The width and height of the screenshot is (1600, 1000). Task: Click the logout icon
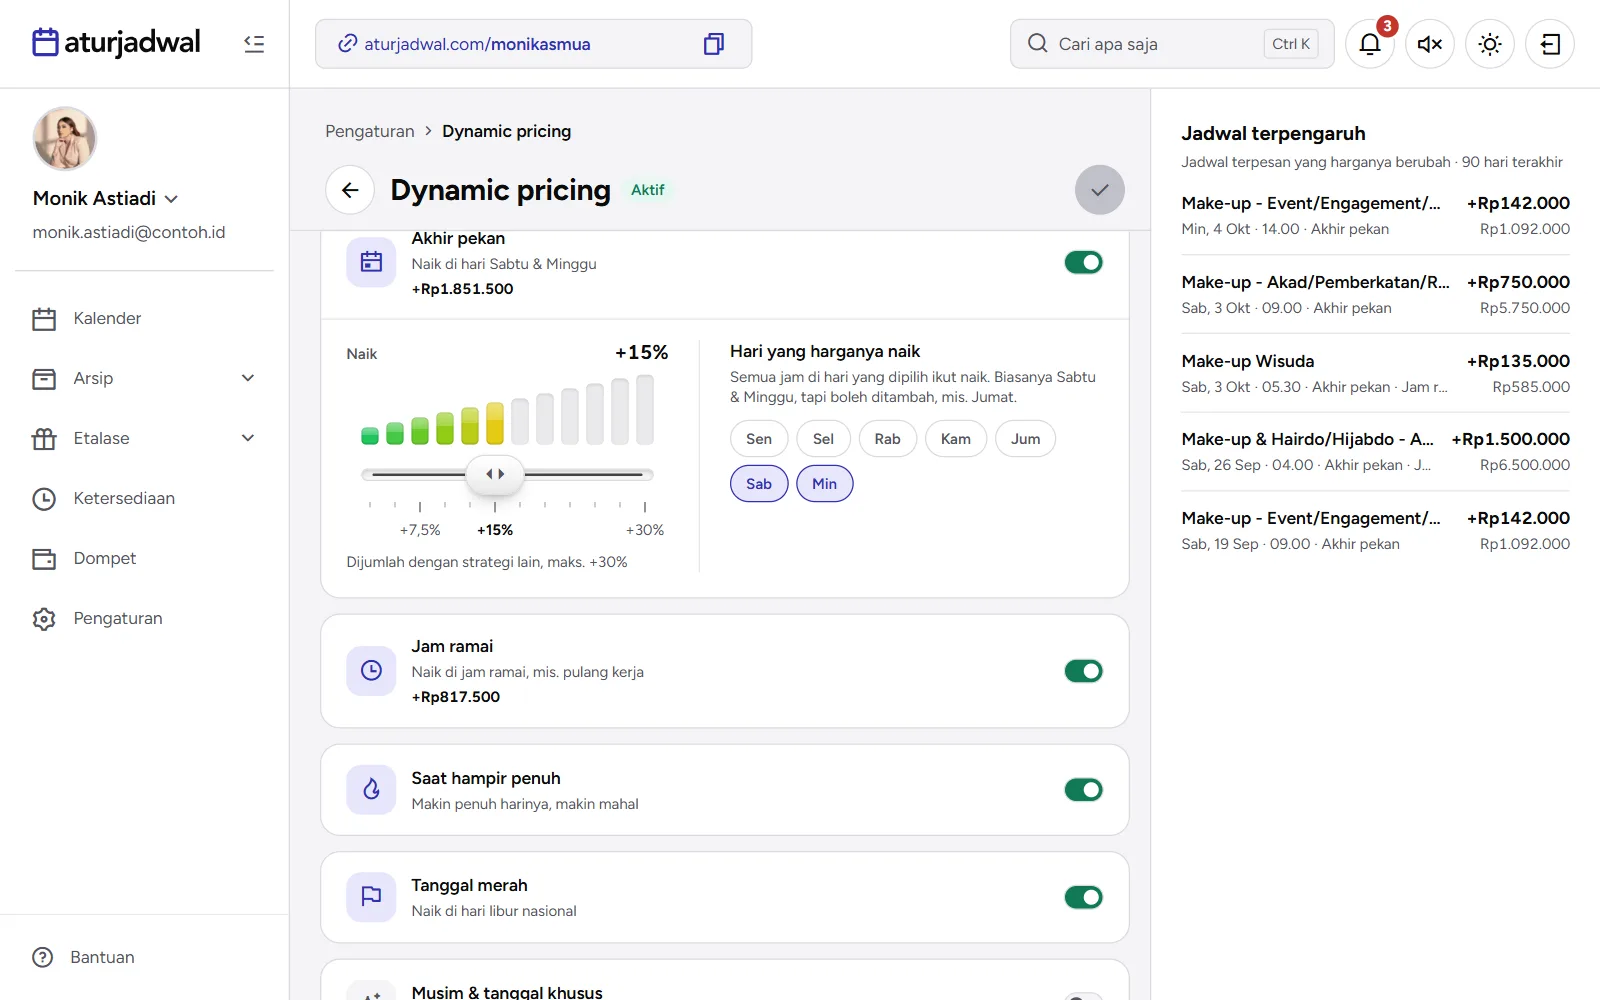click(1550, 44)
